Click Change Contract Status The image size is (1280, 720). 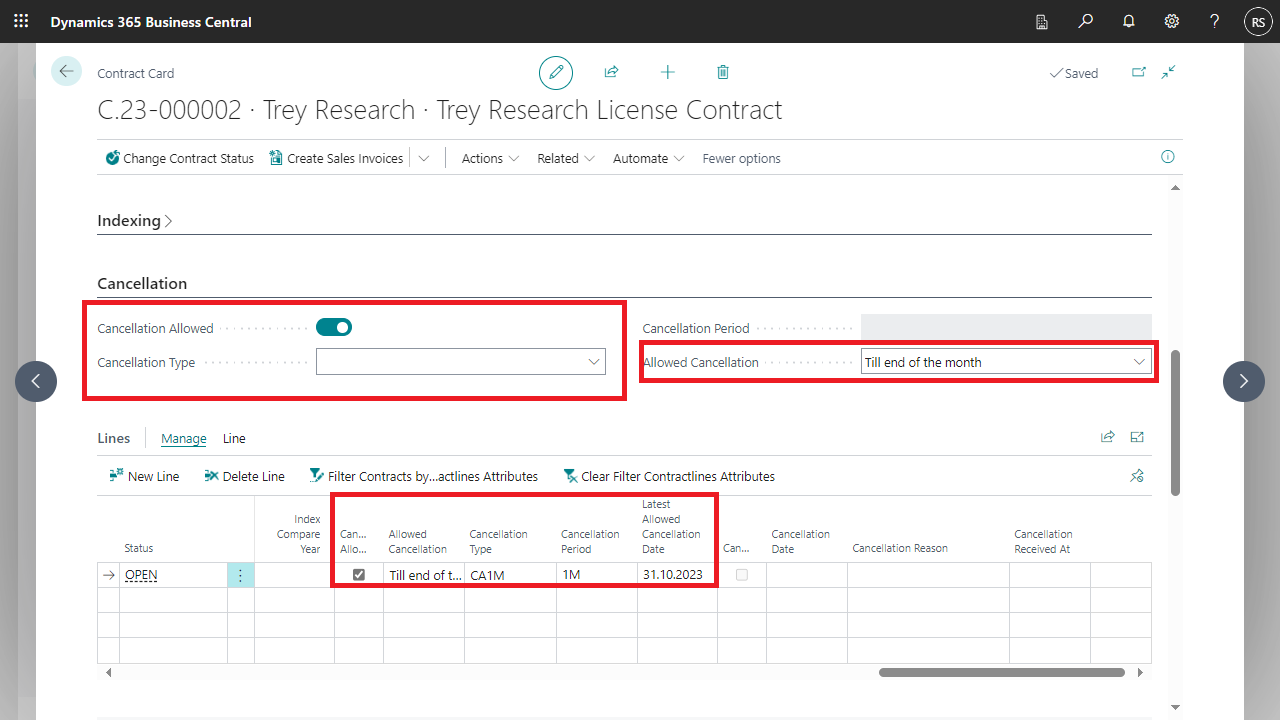coord(180,158)
